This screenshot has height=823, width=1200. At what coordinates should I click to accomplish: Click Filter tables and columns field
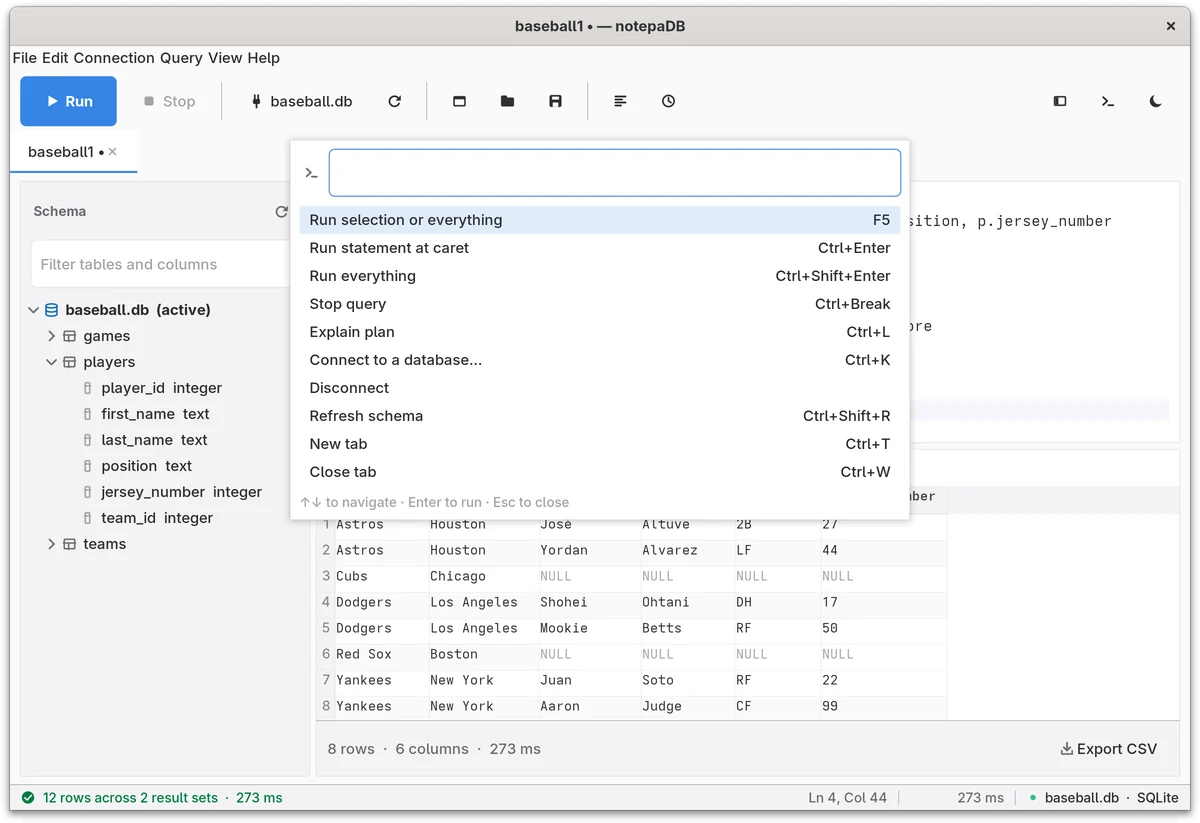(161, 264)
